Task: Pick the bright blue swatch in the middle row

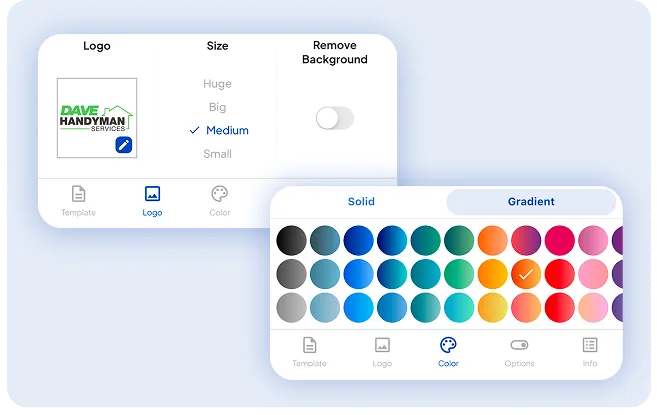Action: point(358,274)
